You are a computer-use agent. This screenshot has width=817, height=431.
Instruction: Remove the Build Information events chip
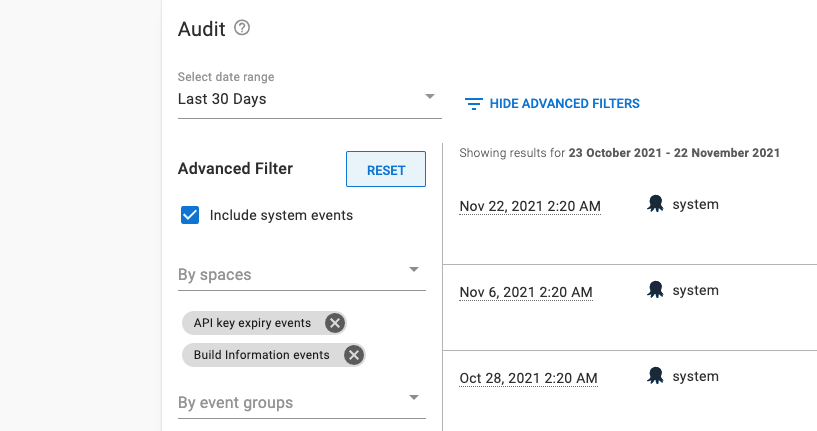pyautogui.click(x=354, y=355)
